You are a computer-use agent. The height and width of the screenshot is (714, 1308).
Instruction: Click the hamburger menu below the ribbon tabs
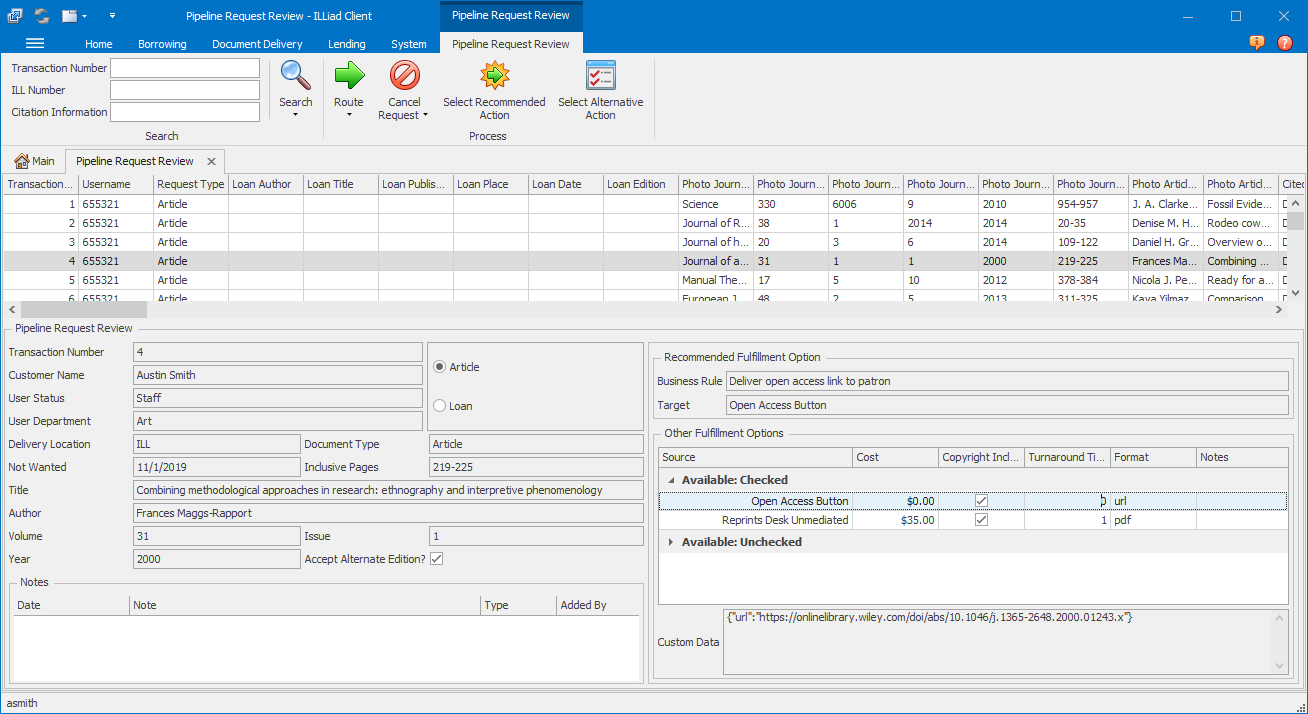click(x=33, y=43)
